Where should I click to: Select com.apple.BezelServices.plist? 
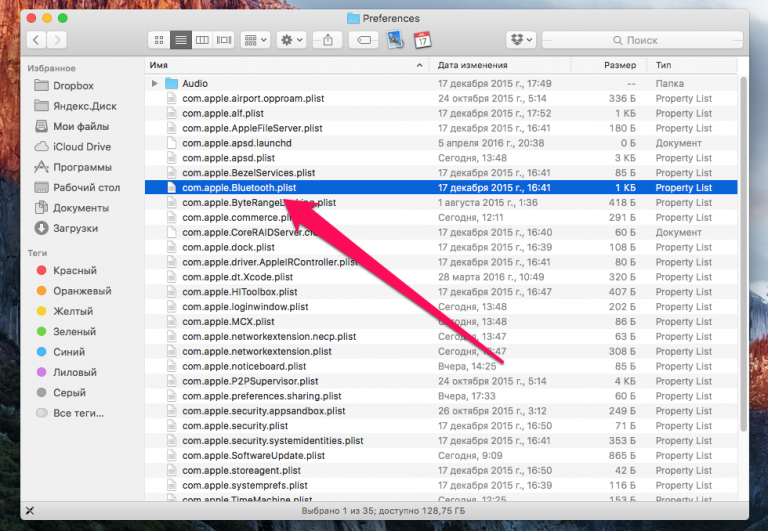coord(441,173)
